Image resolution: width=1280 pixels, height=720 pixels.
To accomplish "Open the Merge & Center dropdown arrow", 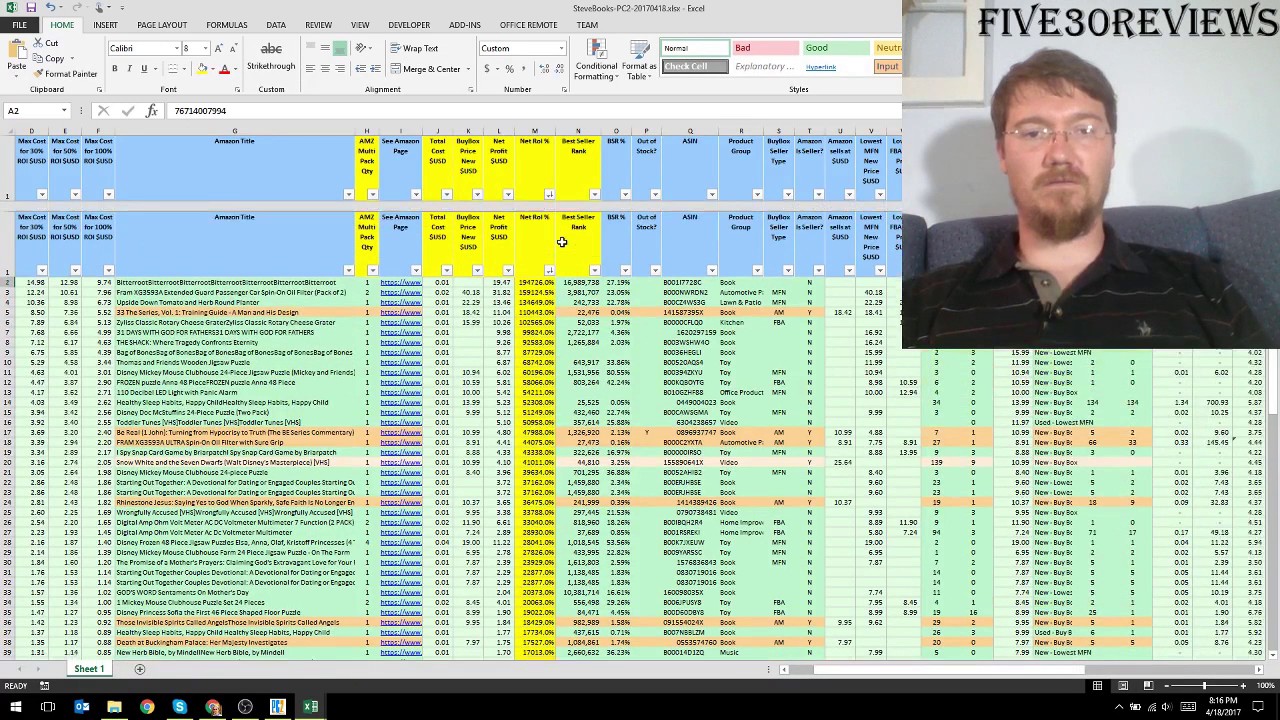I will tap(467, 69).
